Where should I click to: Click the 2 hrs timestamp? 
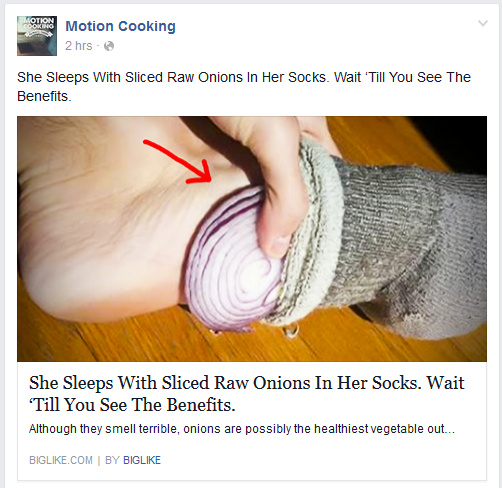click(79, 46)
